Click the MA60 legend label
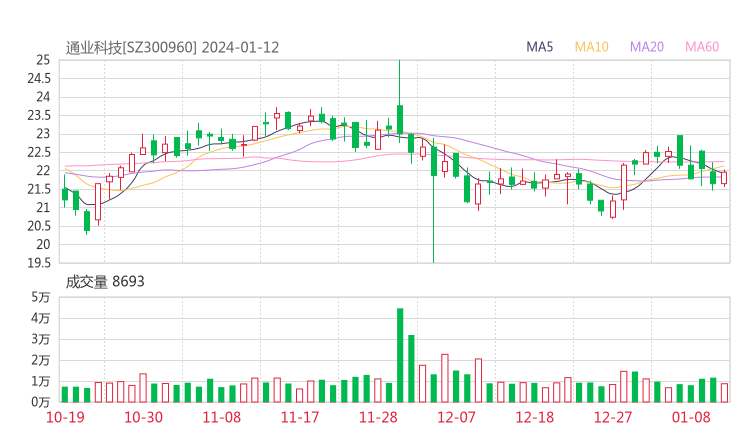The image size is (740, 440). click(702, 47)
